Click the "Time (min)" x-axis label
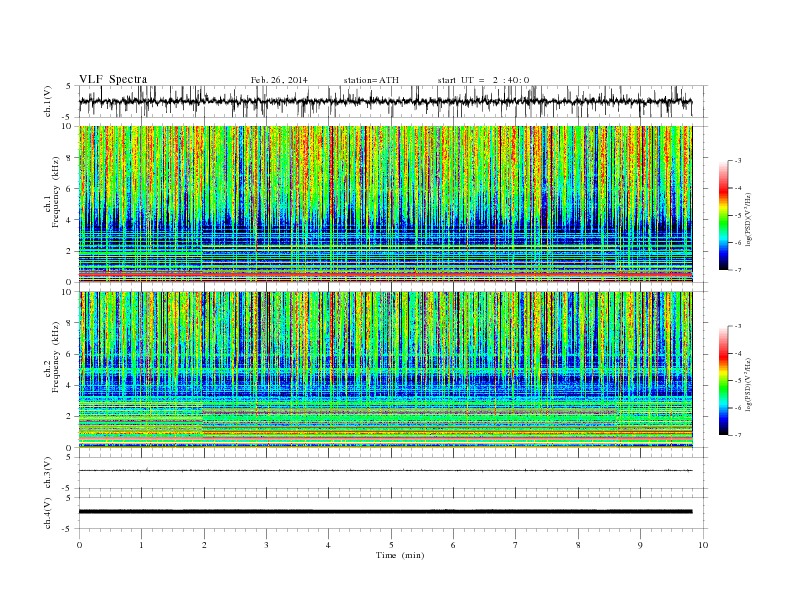The image size is (792, 612). 400,555
